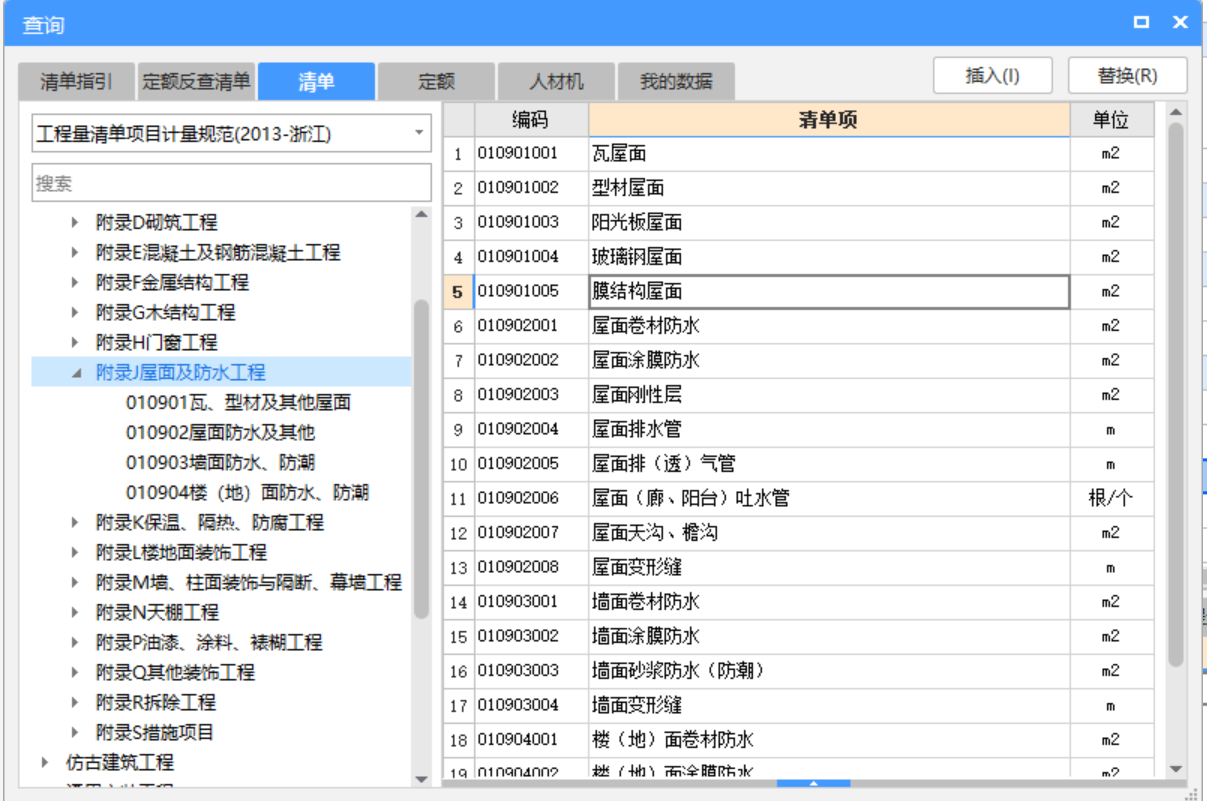Expand 仿古建筑工程 node
Screen dimensions: 1207x801
(x=45, y=762)
